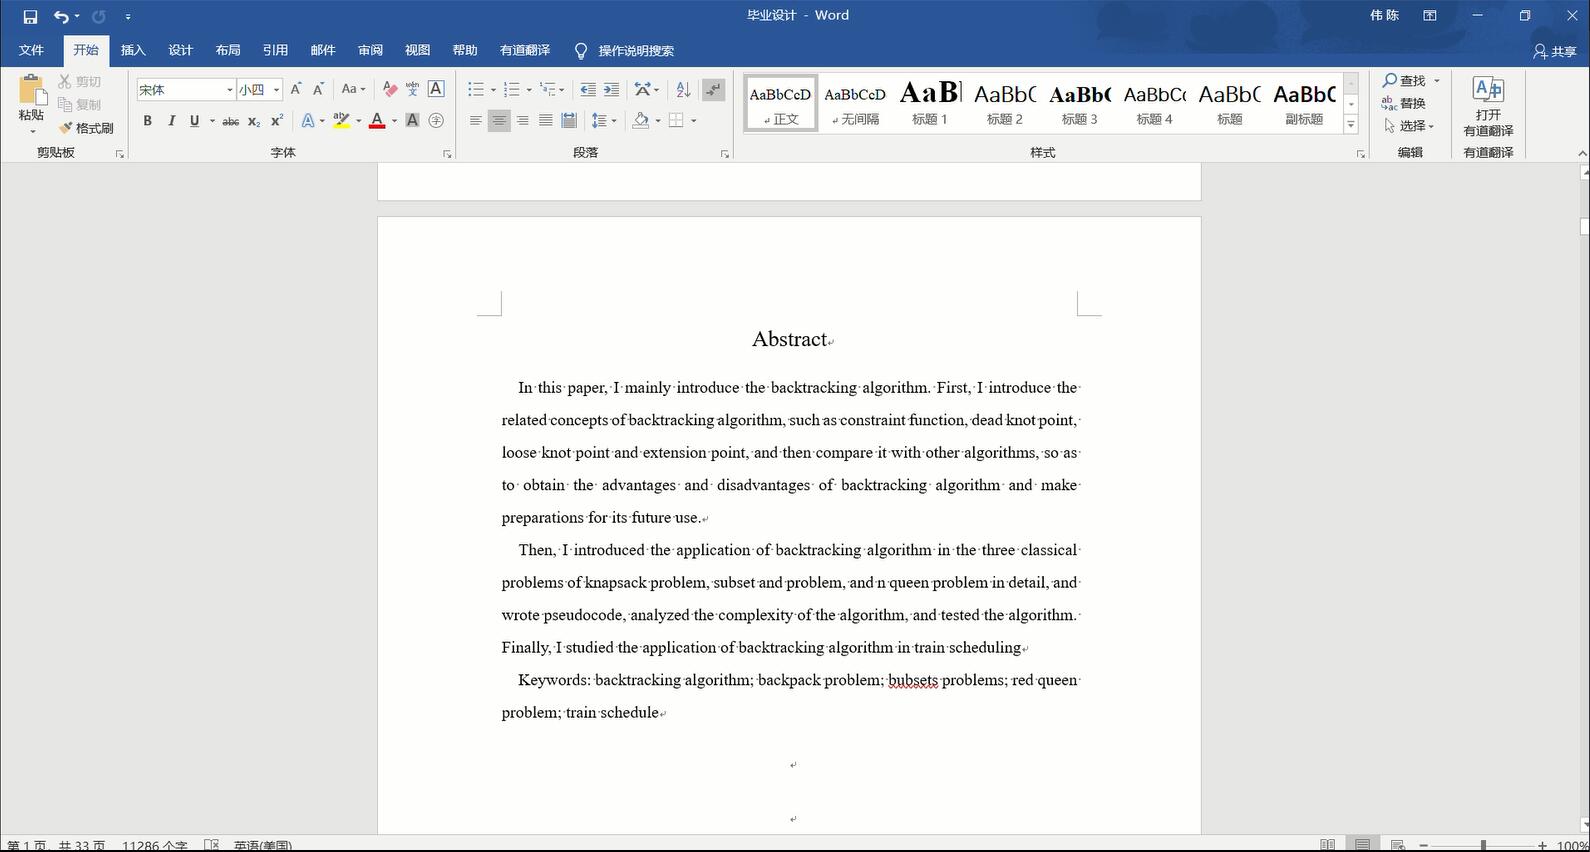1590x852 pixels.
Task: Switch to the Insert (插入) tab
Action: (133, 50)
